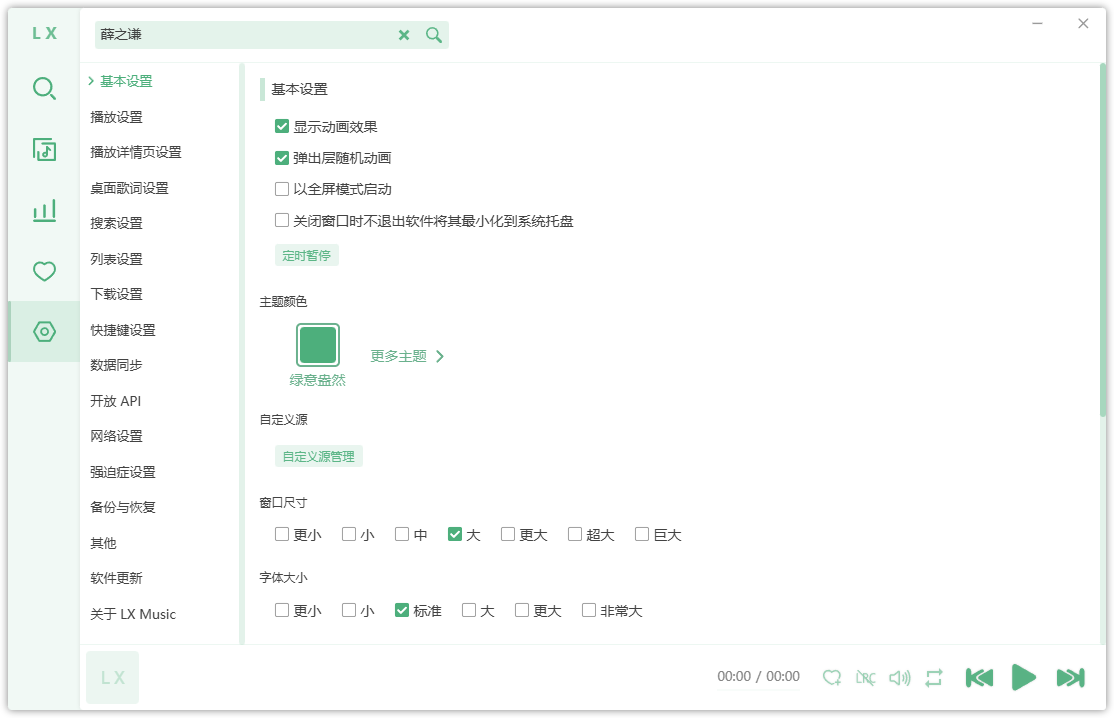Change play mode with the repeat icon
Screen dimensions: 1114x718
(x=933, y=677)
